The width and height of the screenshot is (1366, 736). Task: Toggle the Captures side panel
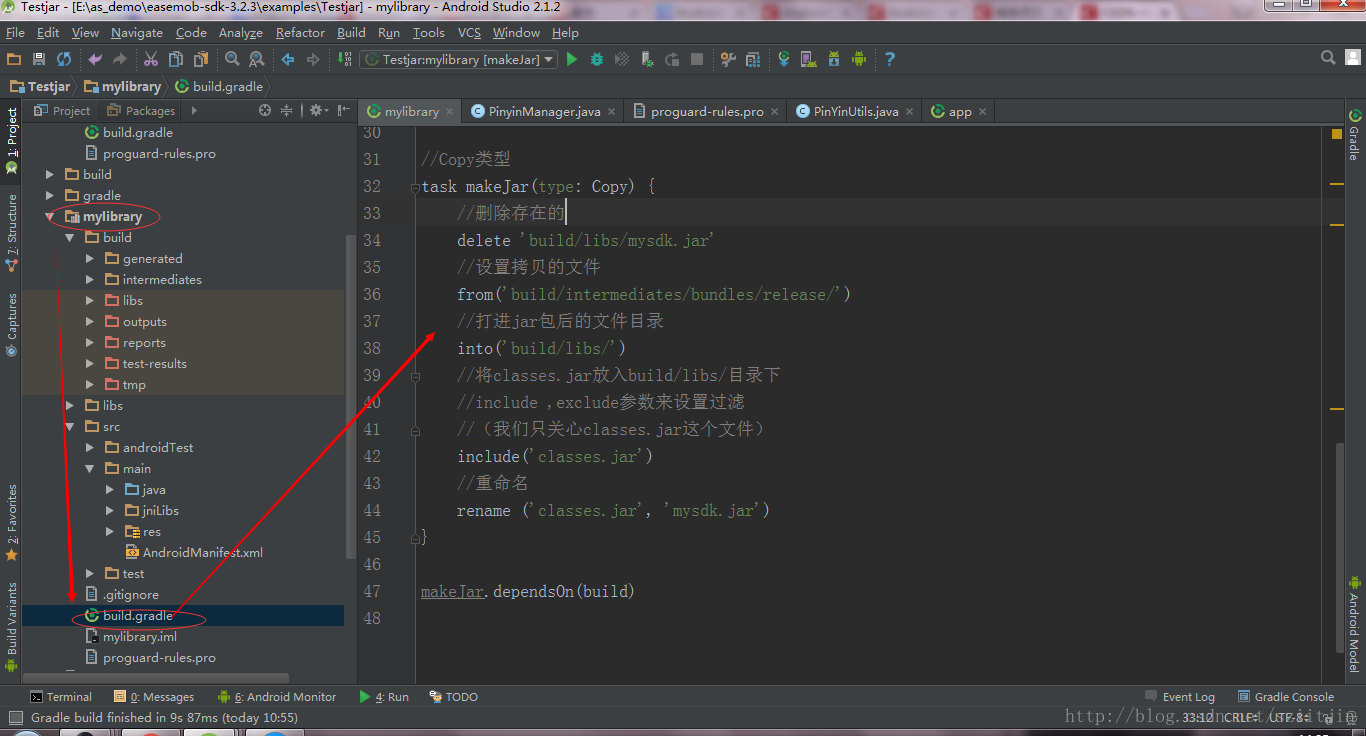(x=12, y=323)
